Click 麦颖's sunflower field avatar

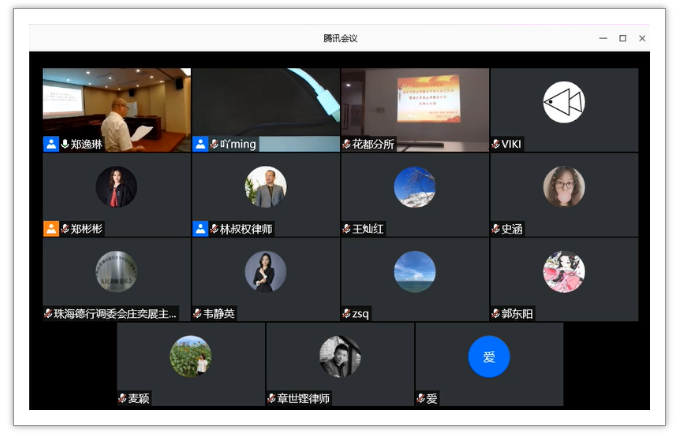[191, 356]
